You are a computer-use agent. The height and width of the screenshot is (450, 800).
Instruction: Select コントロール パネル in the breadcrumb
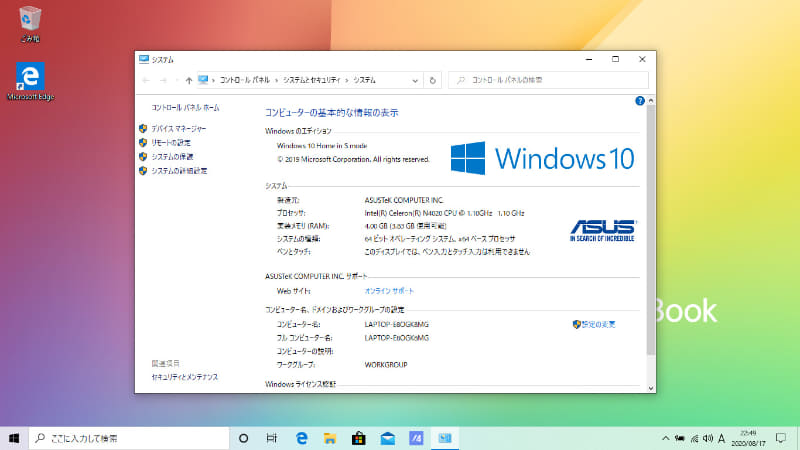(x=244, y=80)
